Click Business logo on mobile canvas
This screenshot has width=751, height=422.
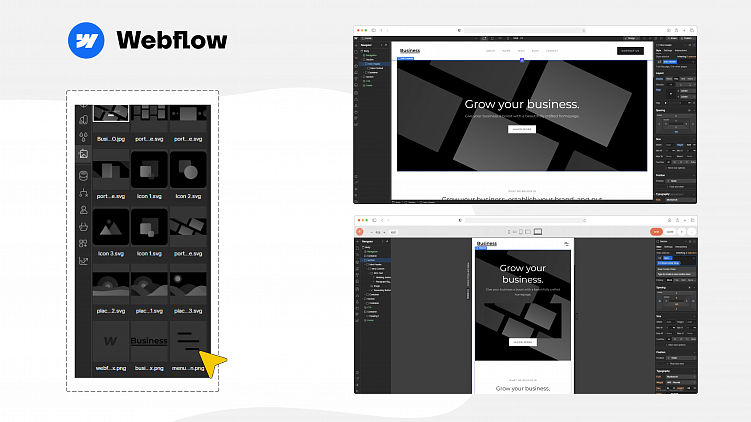tap(487, 243)
